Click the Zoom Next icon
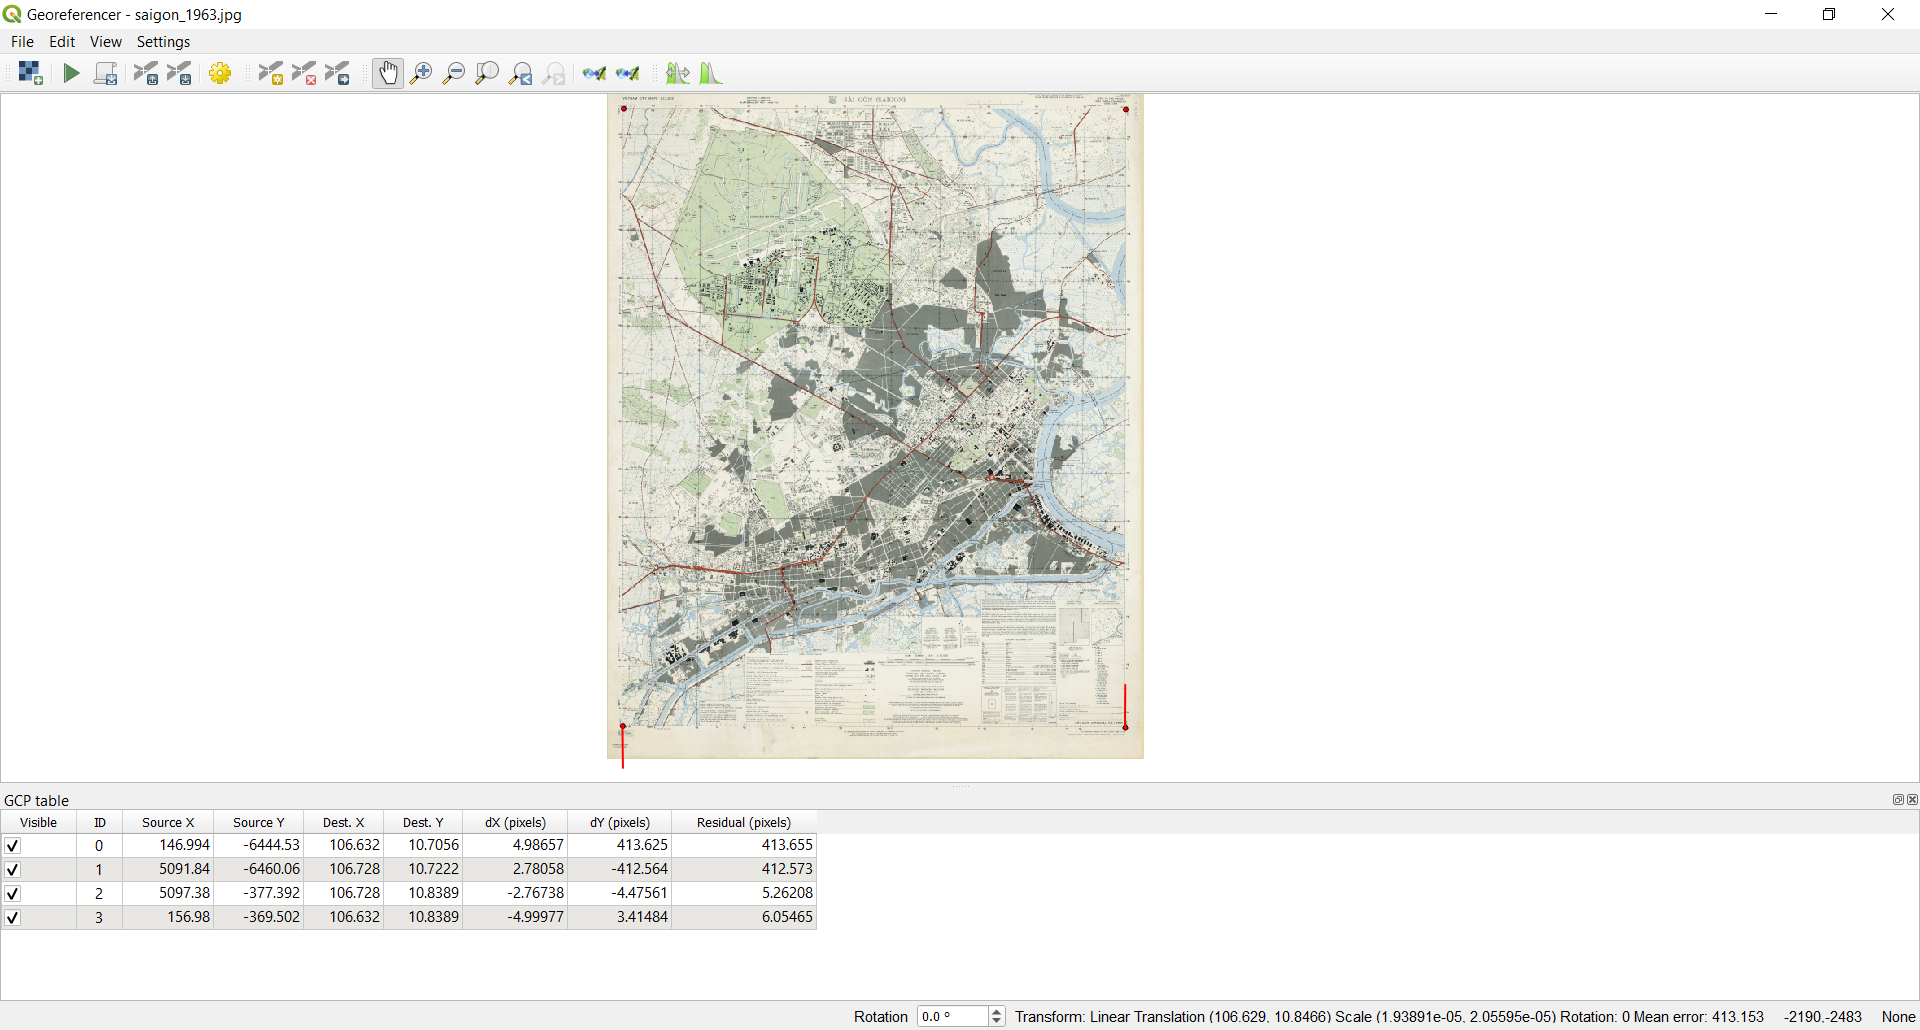 click(554, 73)
